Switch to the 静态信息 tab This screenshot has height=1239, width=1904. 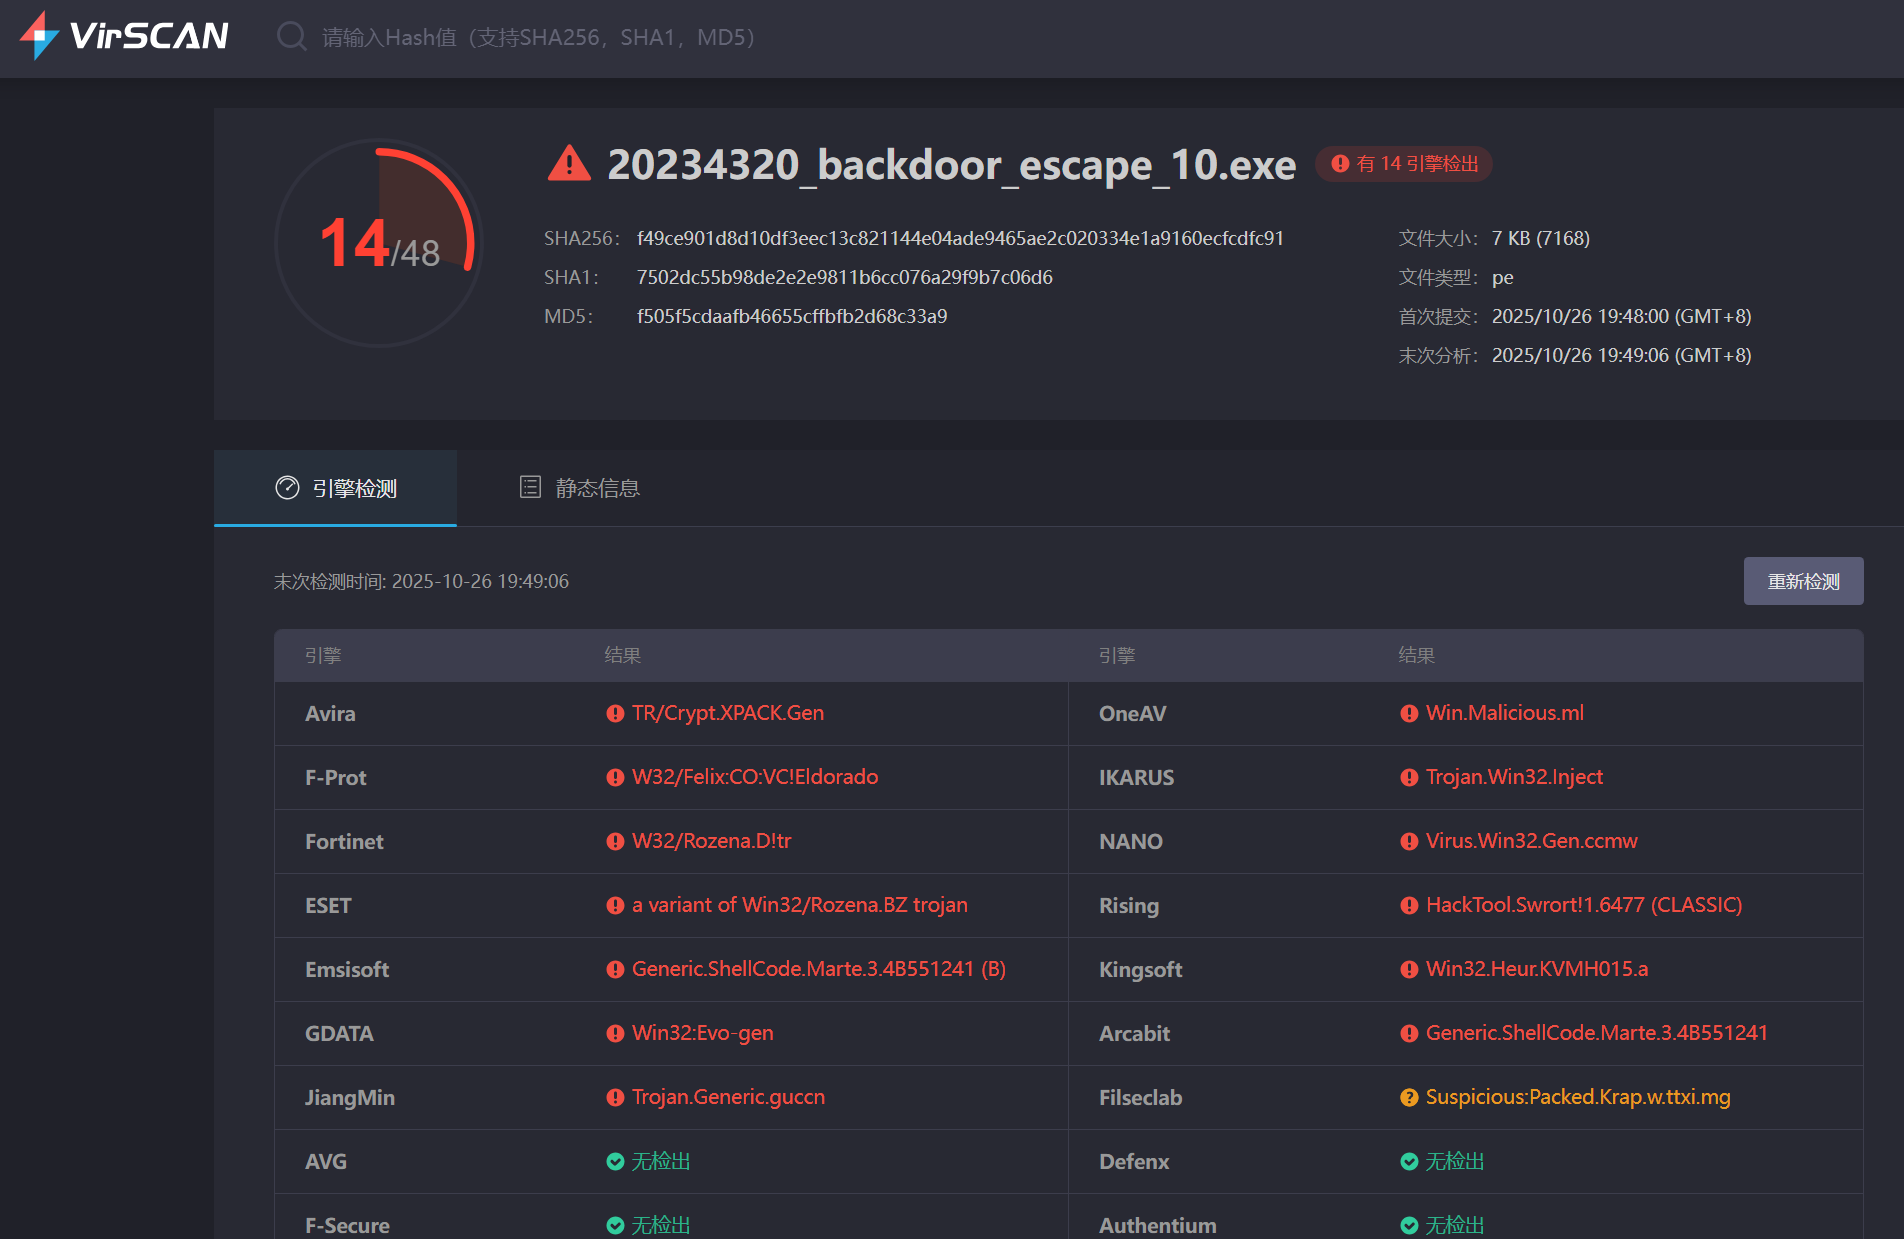pos(579,488)
